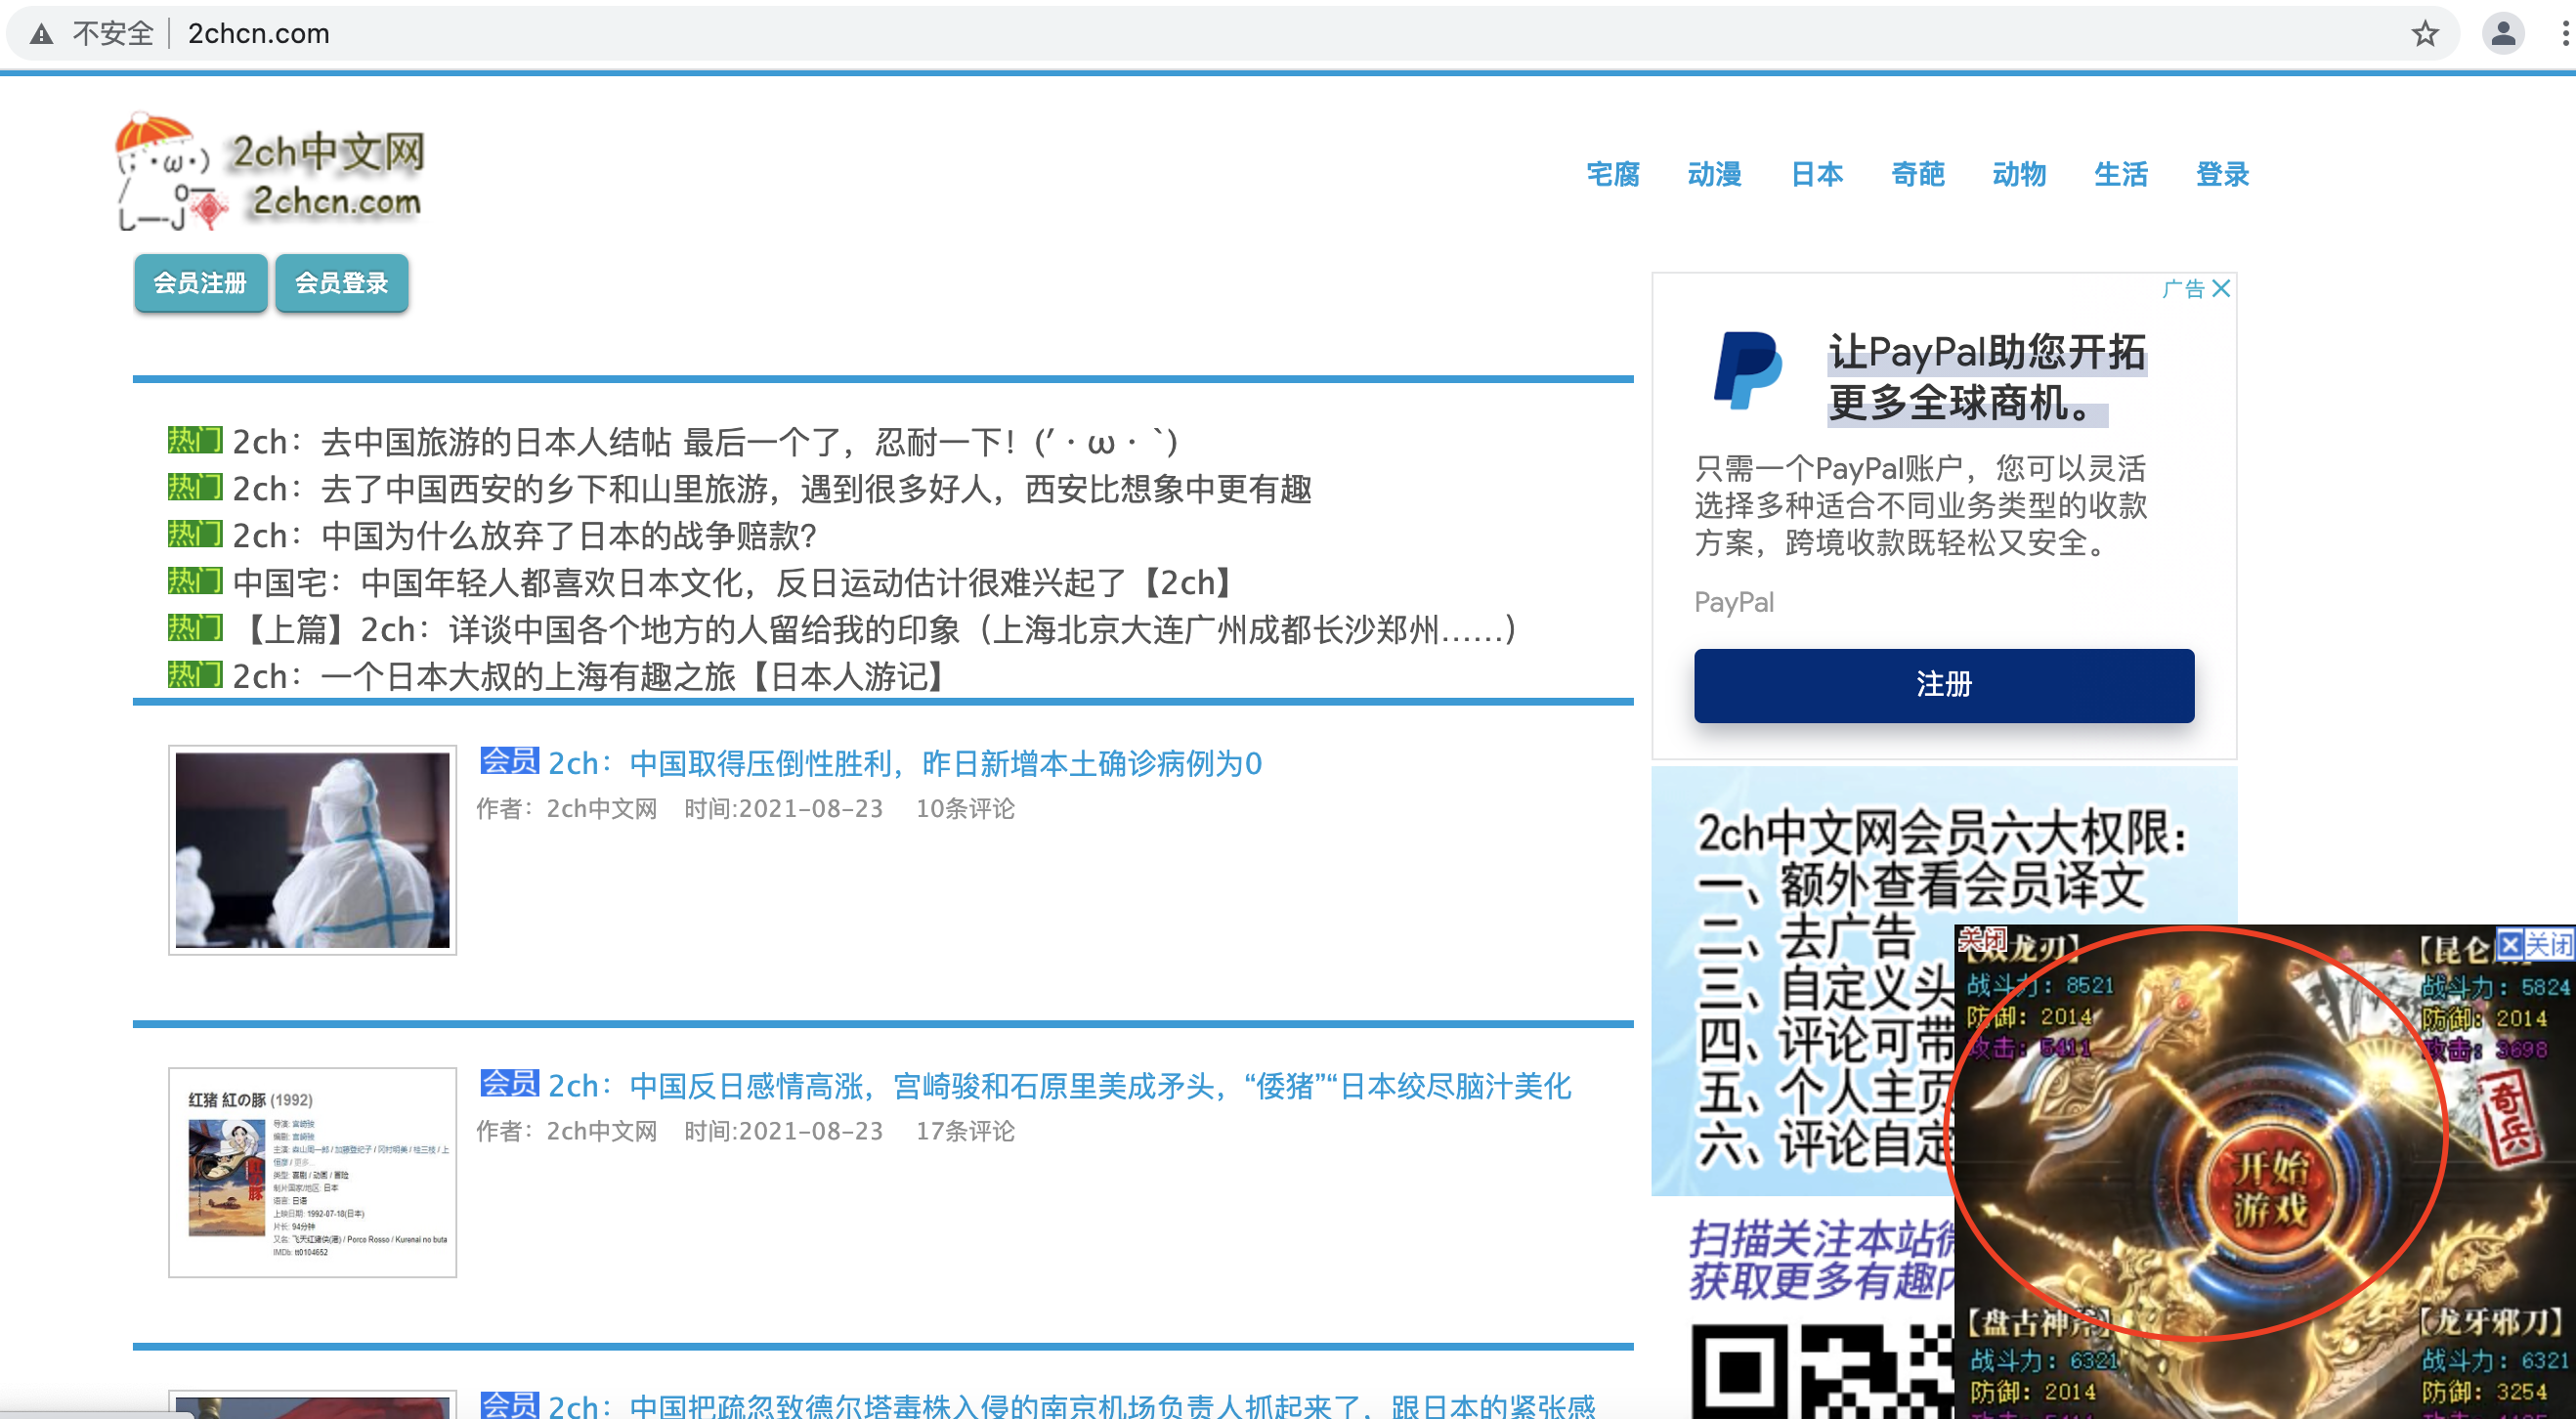The height and width of the screenshot is (1419, 2576).
Task: Close the PayPal ad via the X button
Action: pos(2222,289)
